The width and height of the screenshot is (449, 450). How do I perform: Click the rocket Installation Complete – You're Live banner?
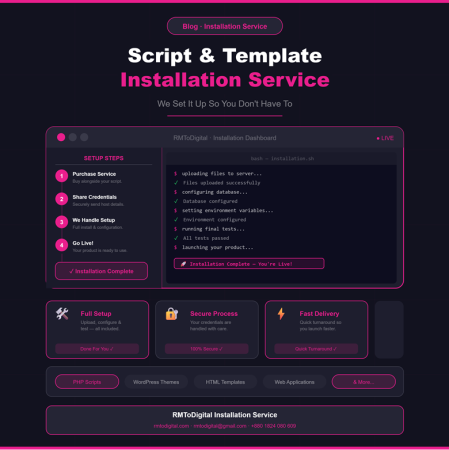pos(249,264)
